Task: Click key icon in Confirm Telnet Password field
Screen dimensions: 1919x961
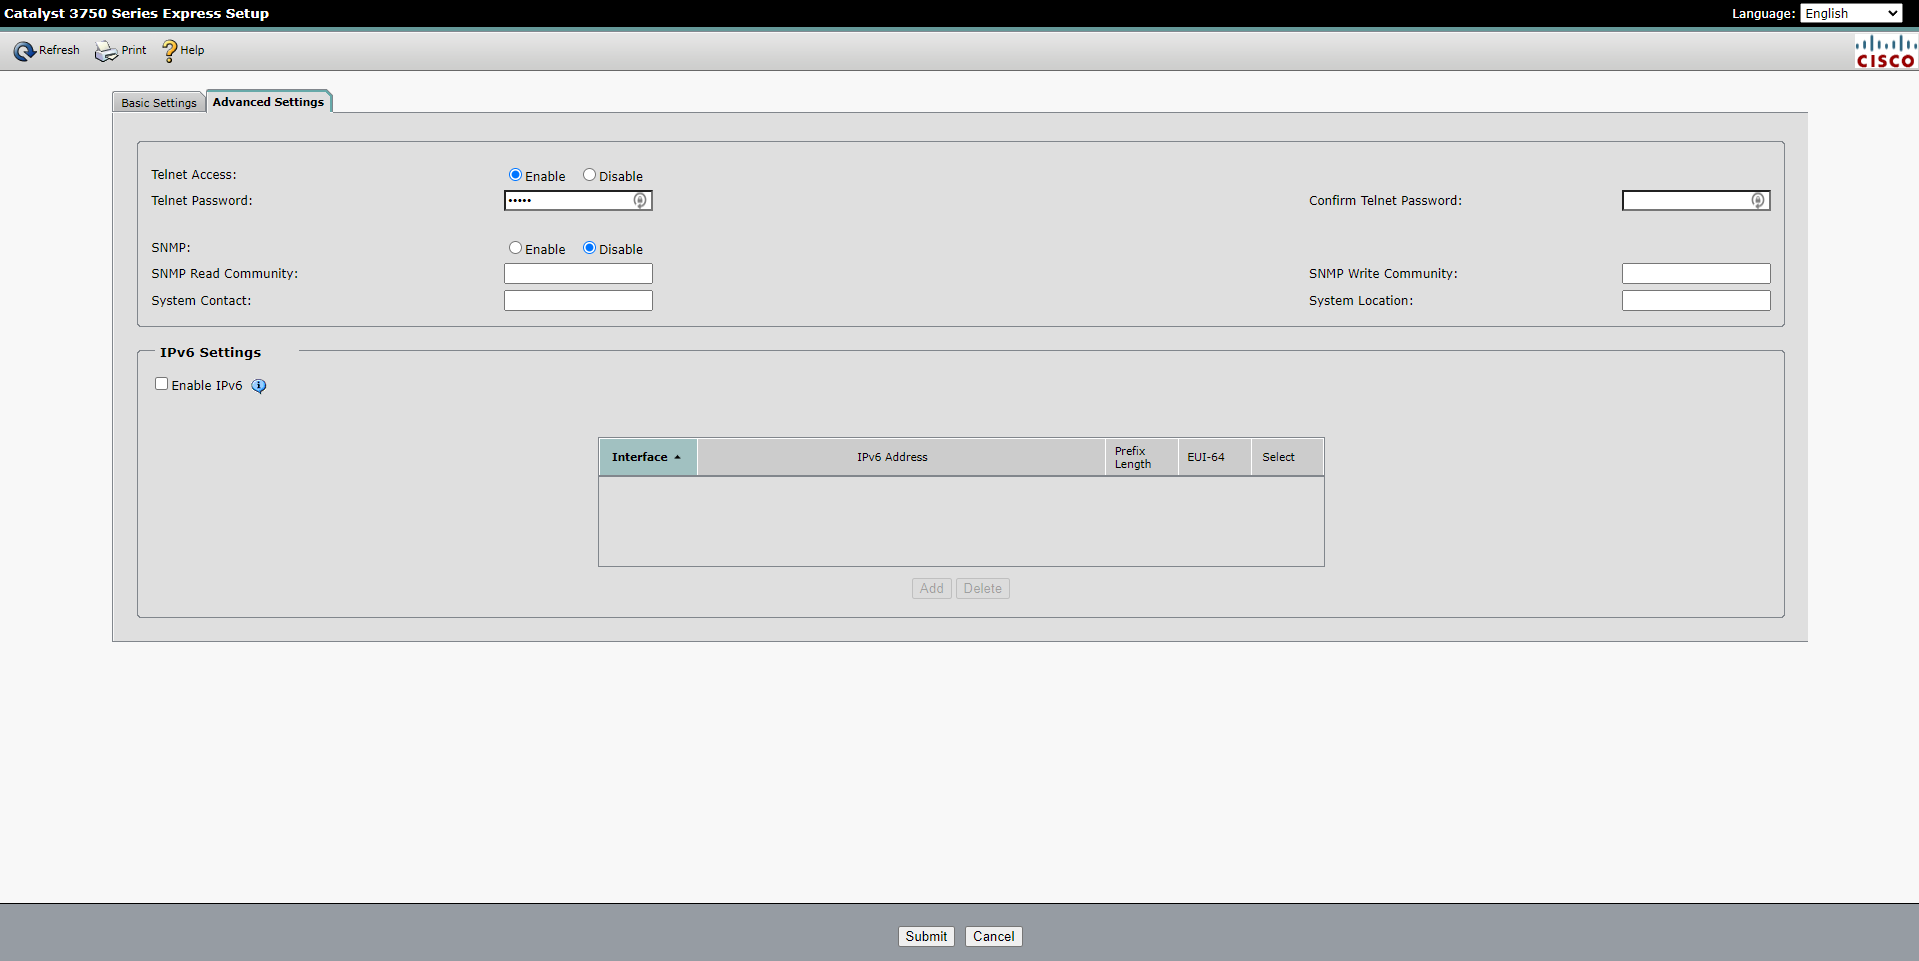Action: 1758,201
